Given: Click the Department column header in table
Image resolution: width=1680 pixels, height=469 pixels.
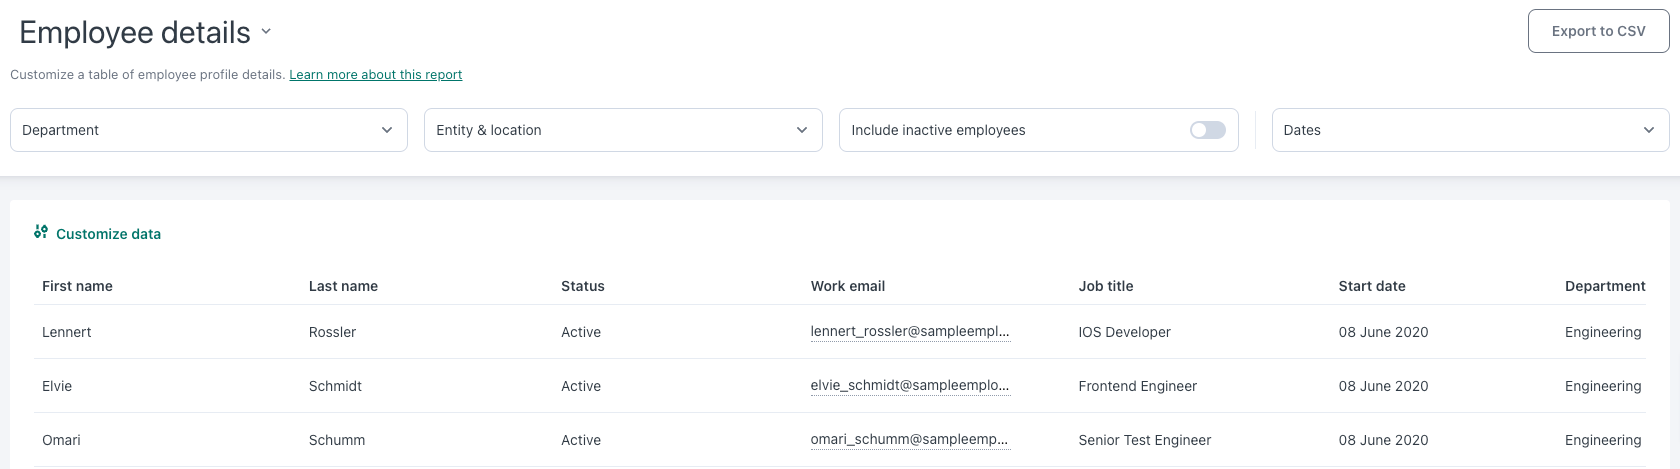Looking at the screenshot, I should coord(1605,286).
